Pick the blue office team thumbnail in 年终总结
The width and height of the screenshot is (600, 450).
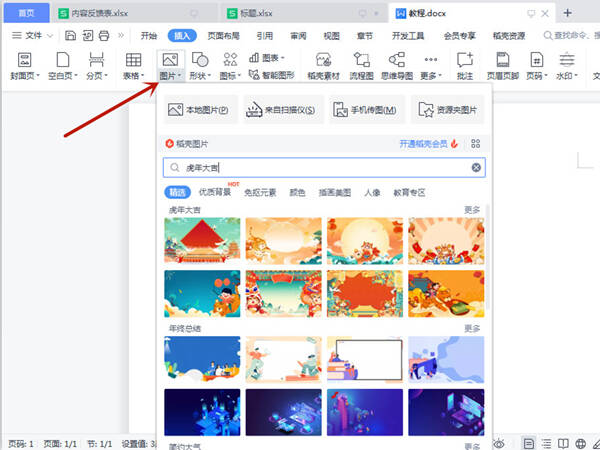[x=202, y=359]
